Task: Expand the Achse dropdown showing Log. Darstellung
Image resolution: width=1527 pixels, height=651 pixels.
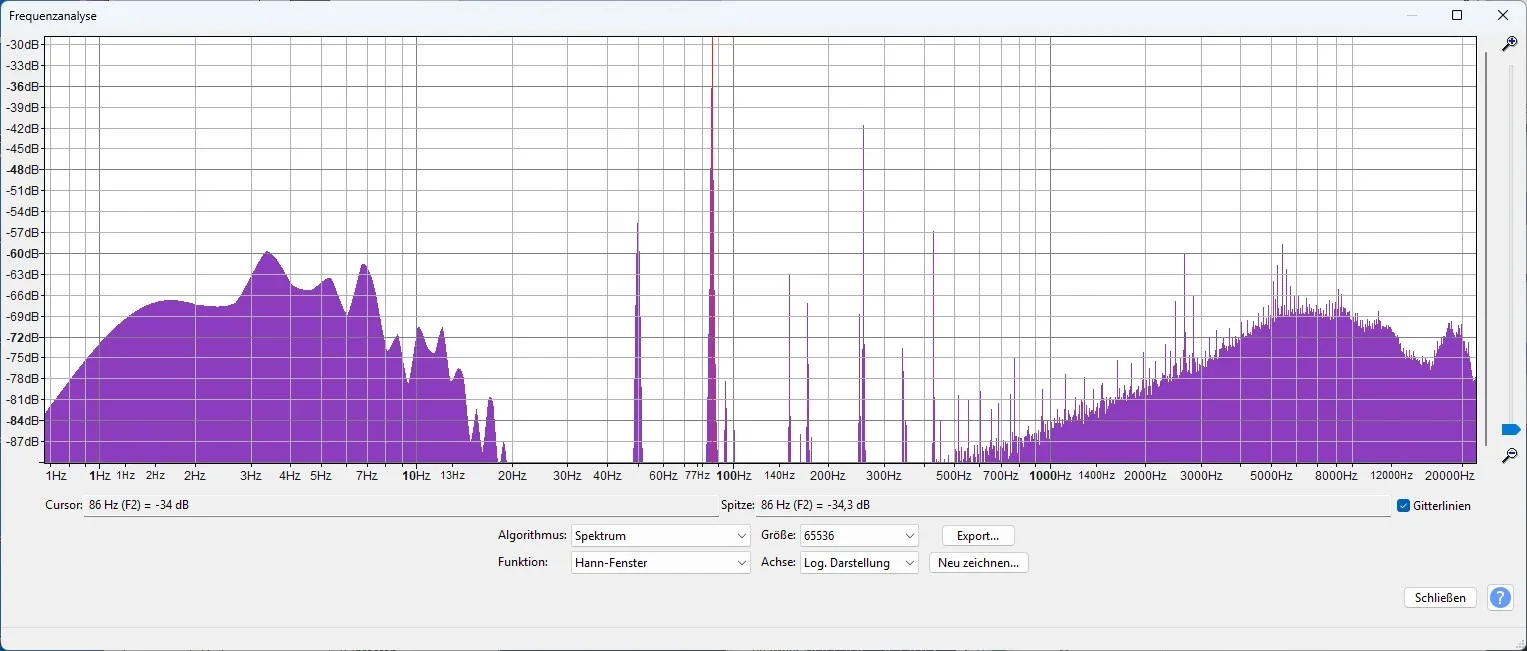Action: [x=859, y=563]
